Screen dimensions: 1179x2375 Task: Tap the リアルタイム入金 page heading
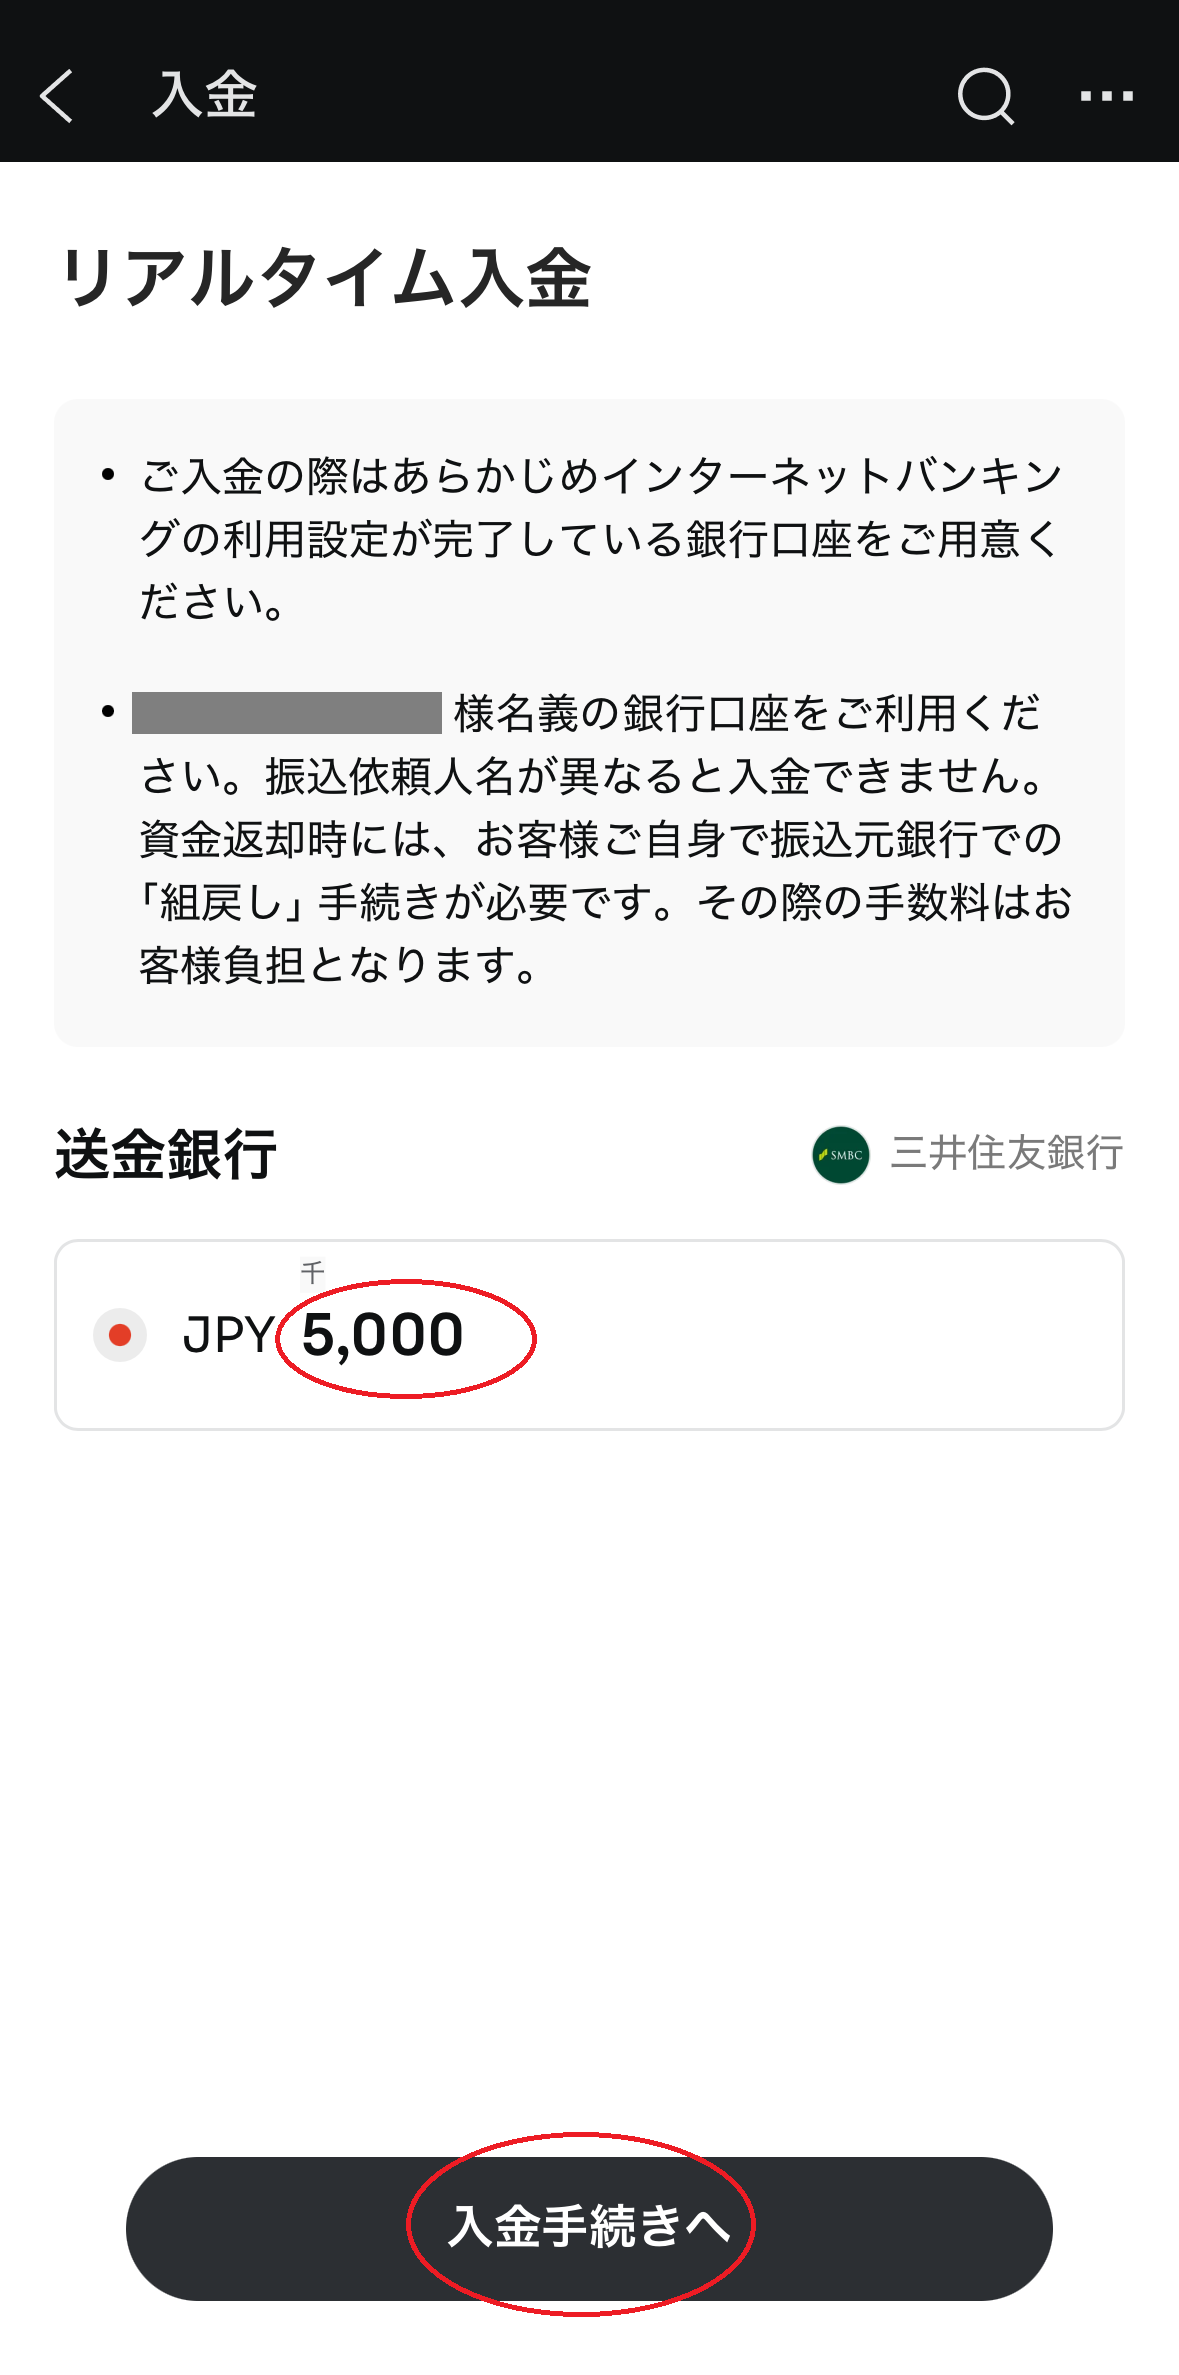(x=325, y=278)
